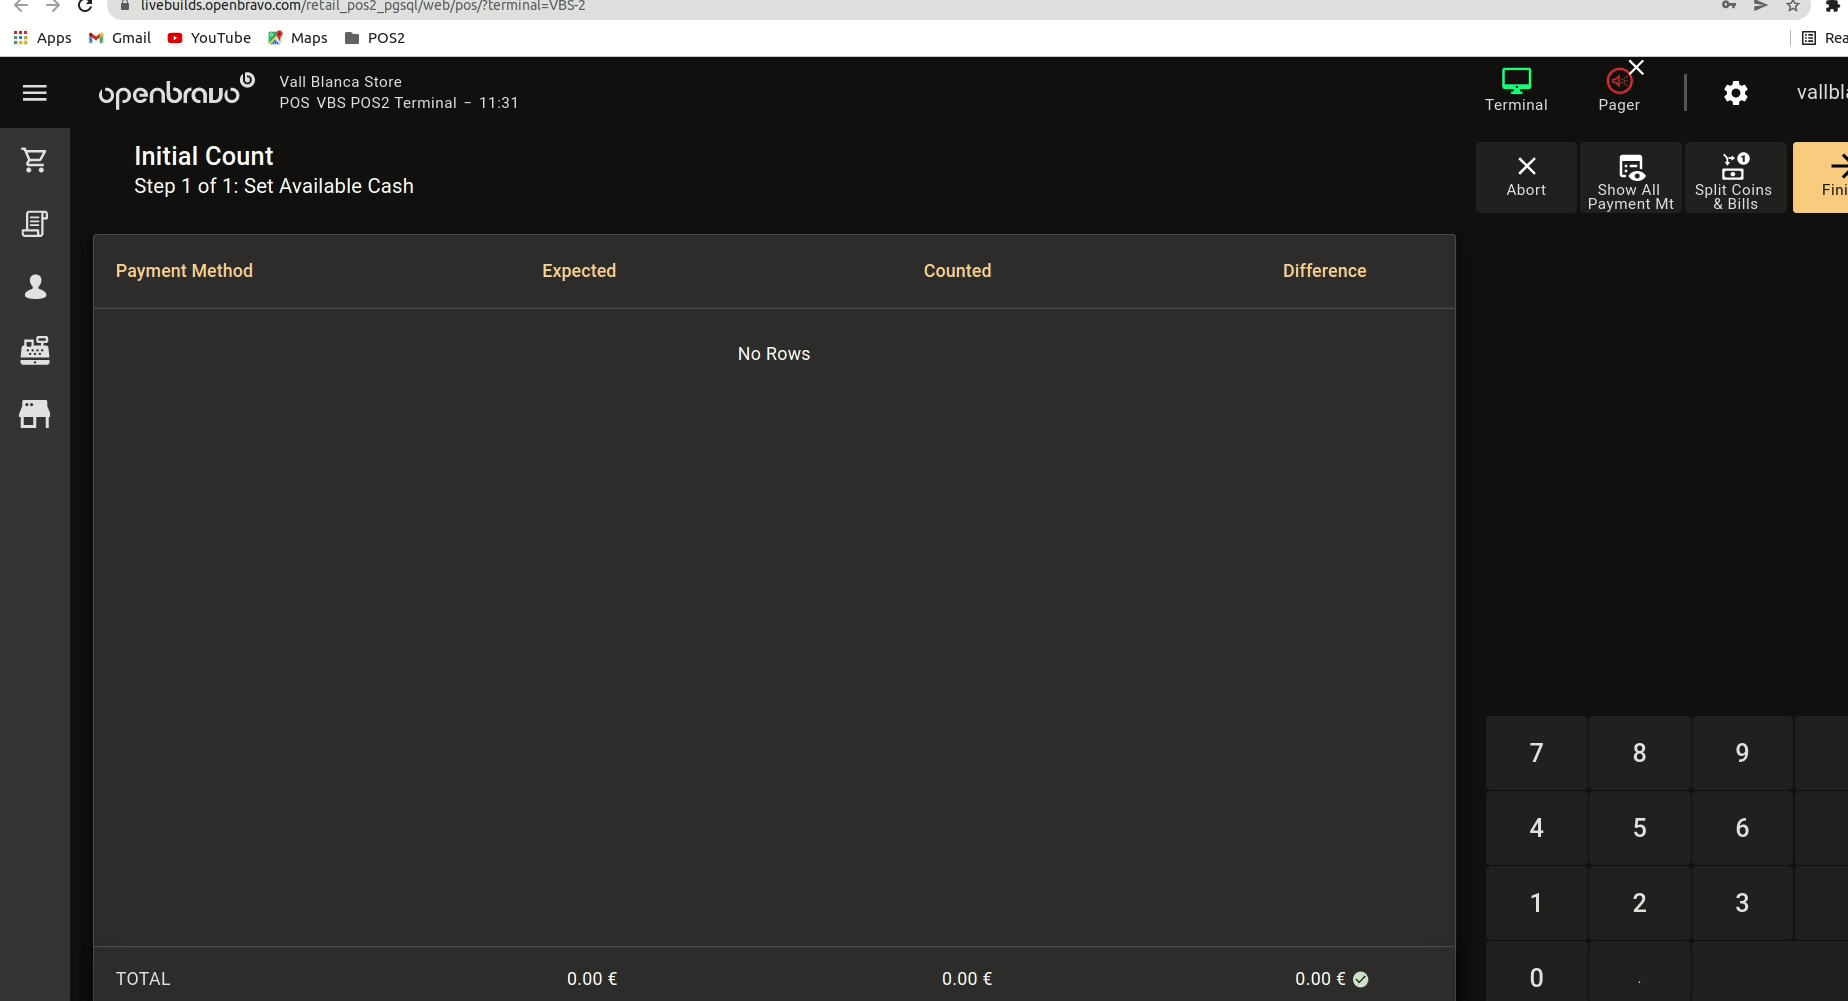Open the hamburger main menu
Screen dimensions: 1848x1001
tap(35, 93)
